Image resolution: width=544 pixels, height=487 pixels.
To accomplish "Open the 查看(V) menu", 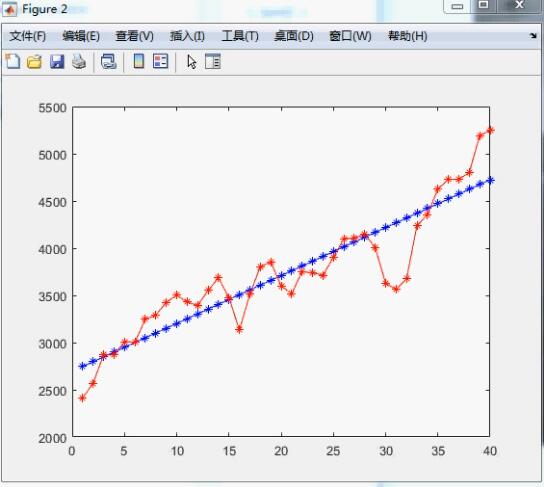I will (x=134, y=36).
